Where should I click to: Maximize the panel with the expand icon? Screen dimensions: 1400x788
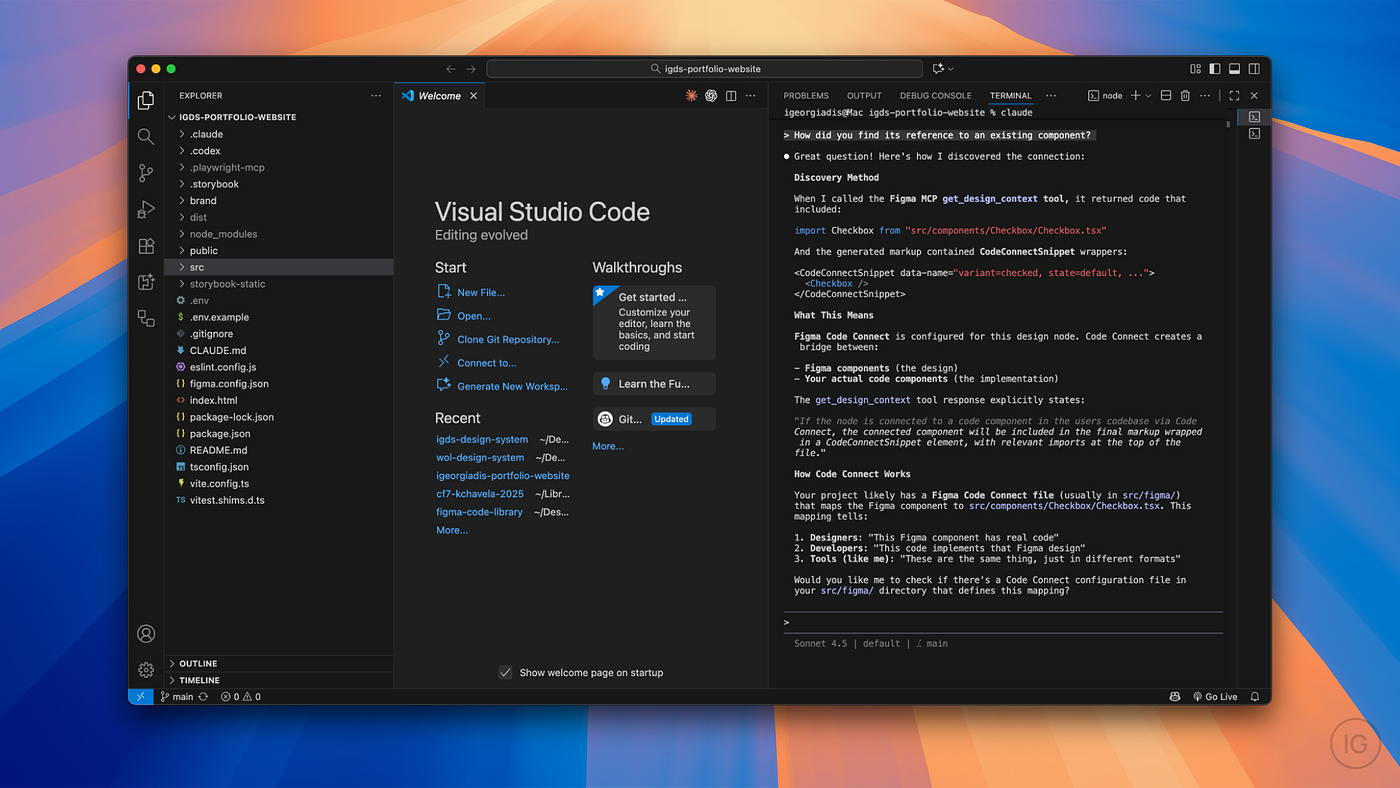1235,95
